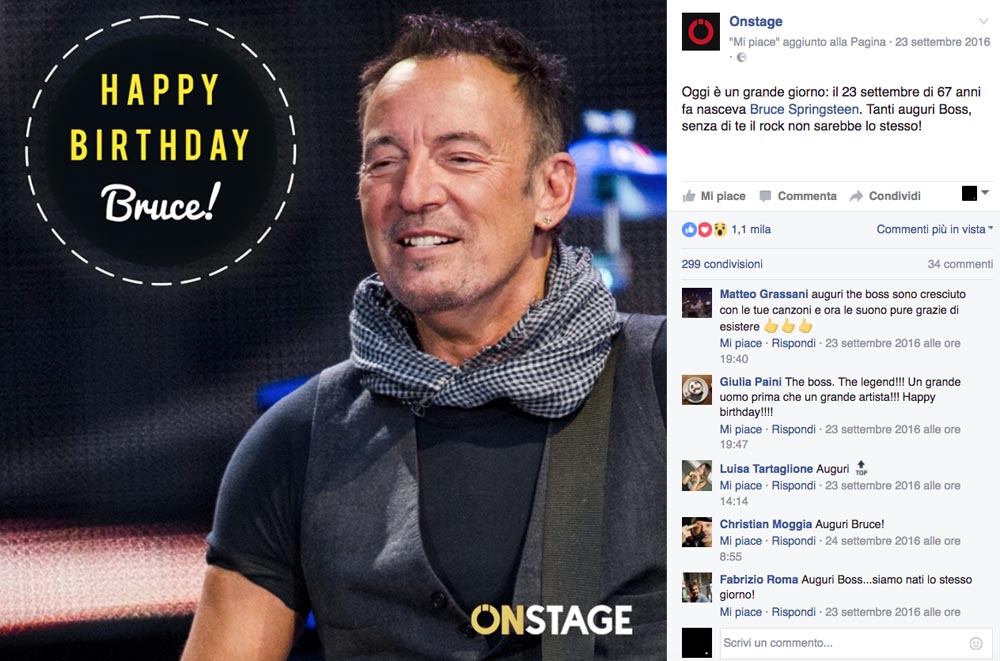The width and height of the screenshot is (1000, 661).
Task: Click the Commenta speech bubble icon
Action: pos(765,196)
